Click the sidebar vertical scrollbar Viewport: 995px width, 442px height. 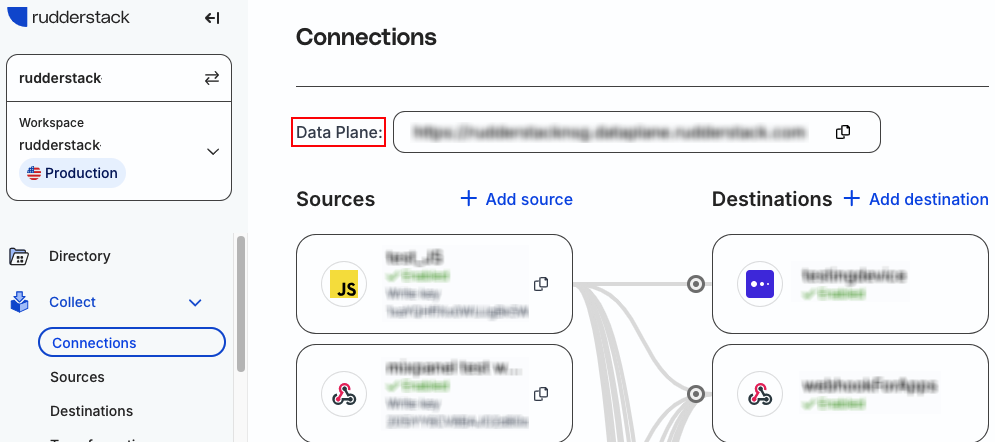[x=241, y=304]
